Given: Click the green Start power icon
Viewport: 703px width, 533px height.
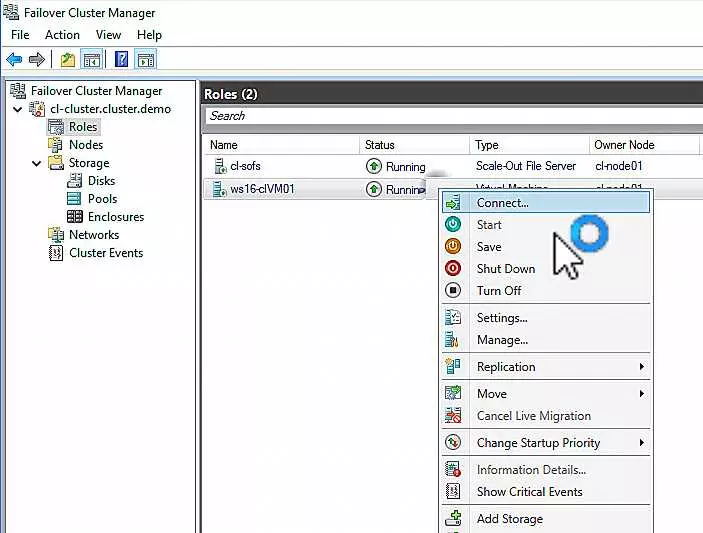Looking at the screenshot, I should pos(453,224).
